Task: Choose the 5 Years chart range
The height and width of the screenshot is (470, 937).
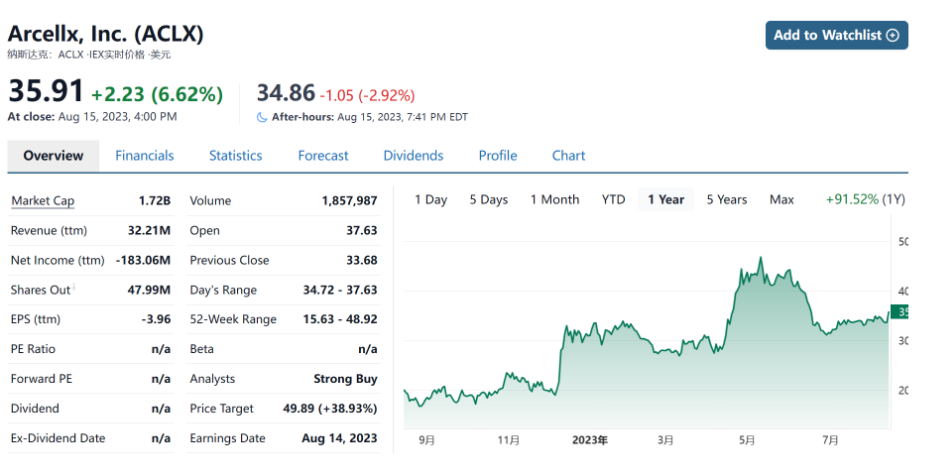Action: [726, 200]
